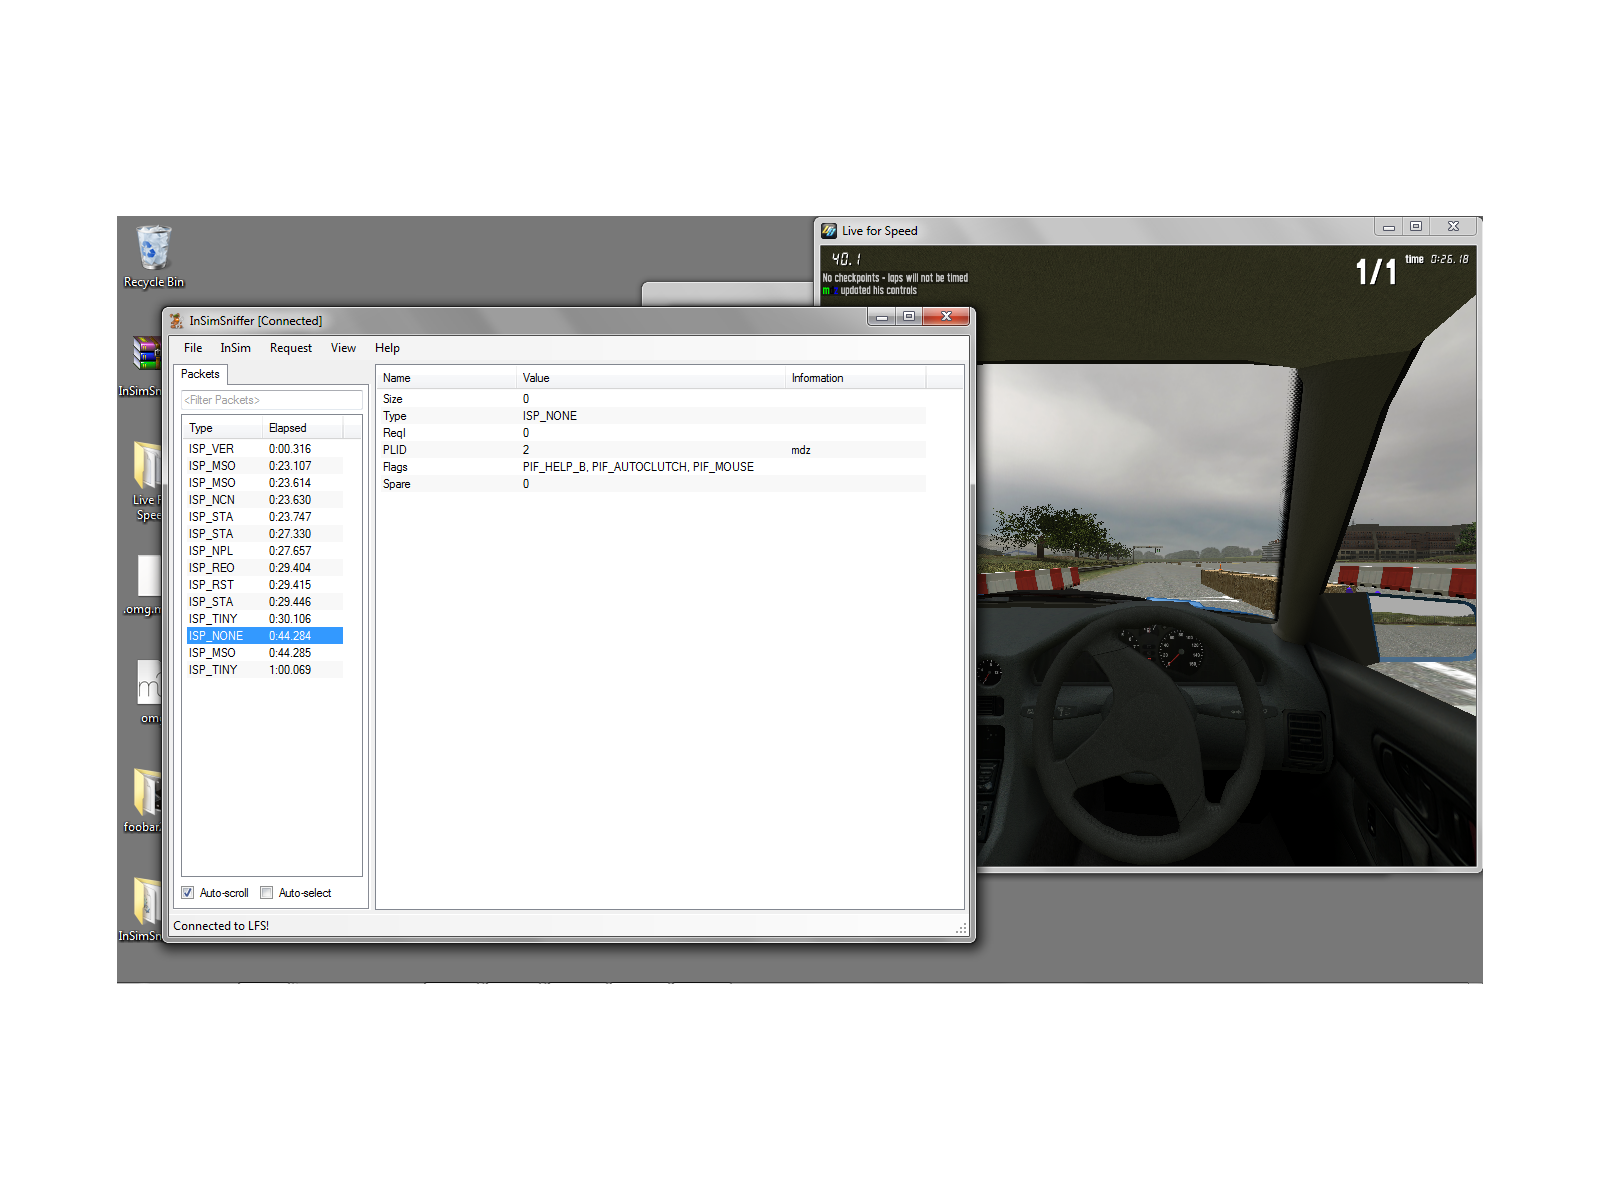Click the Value column header

[651, 378]
